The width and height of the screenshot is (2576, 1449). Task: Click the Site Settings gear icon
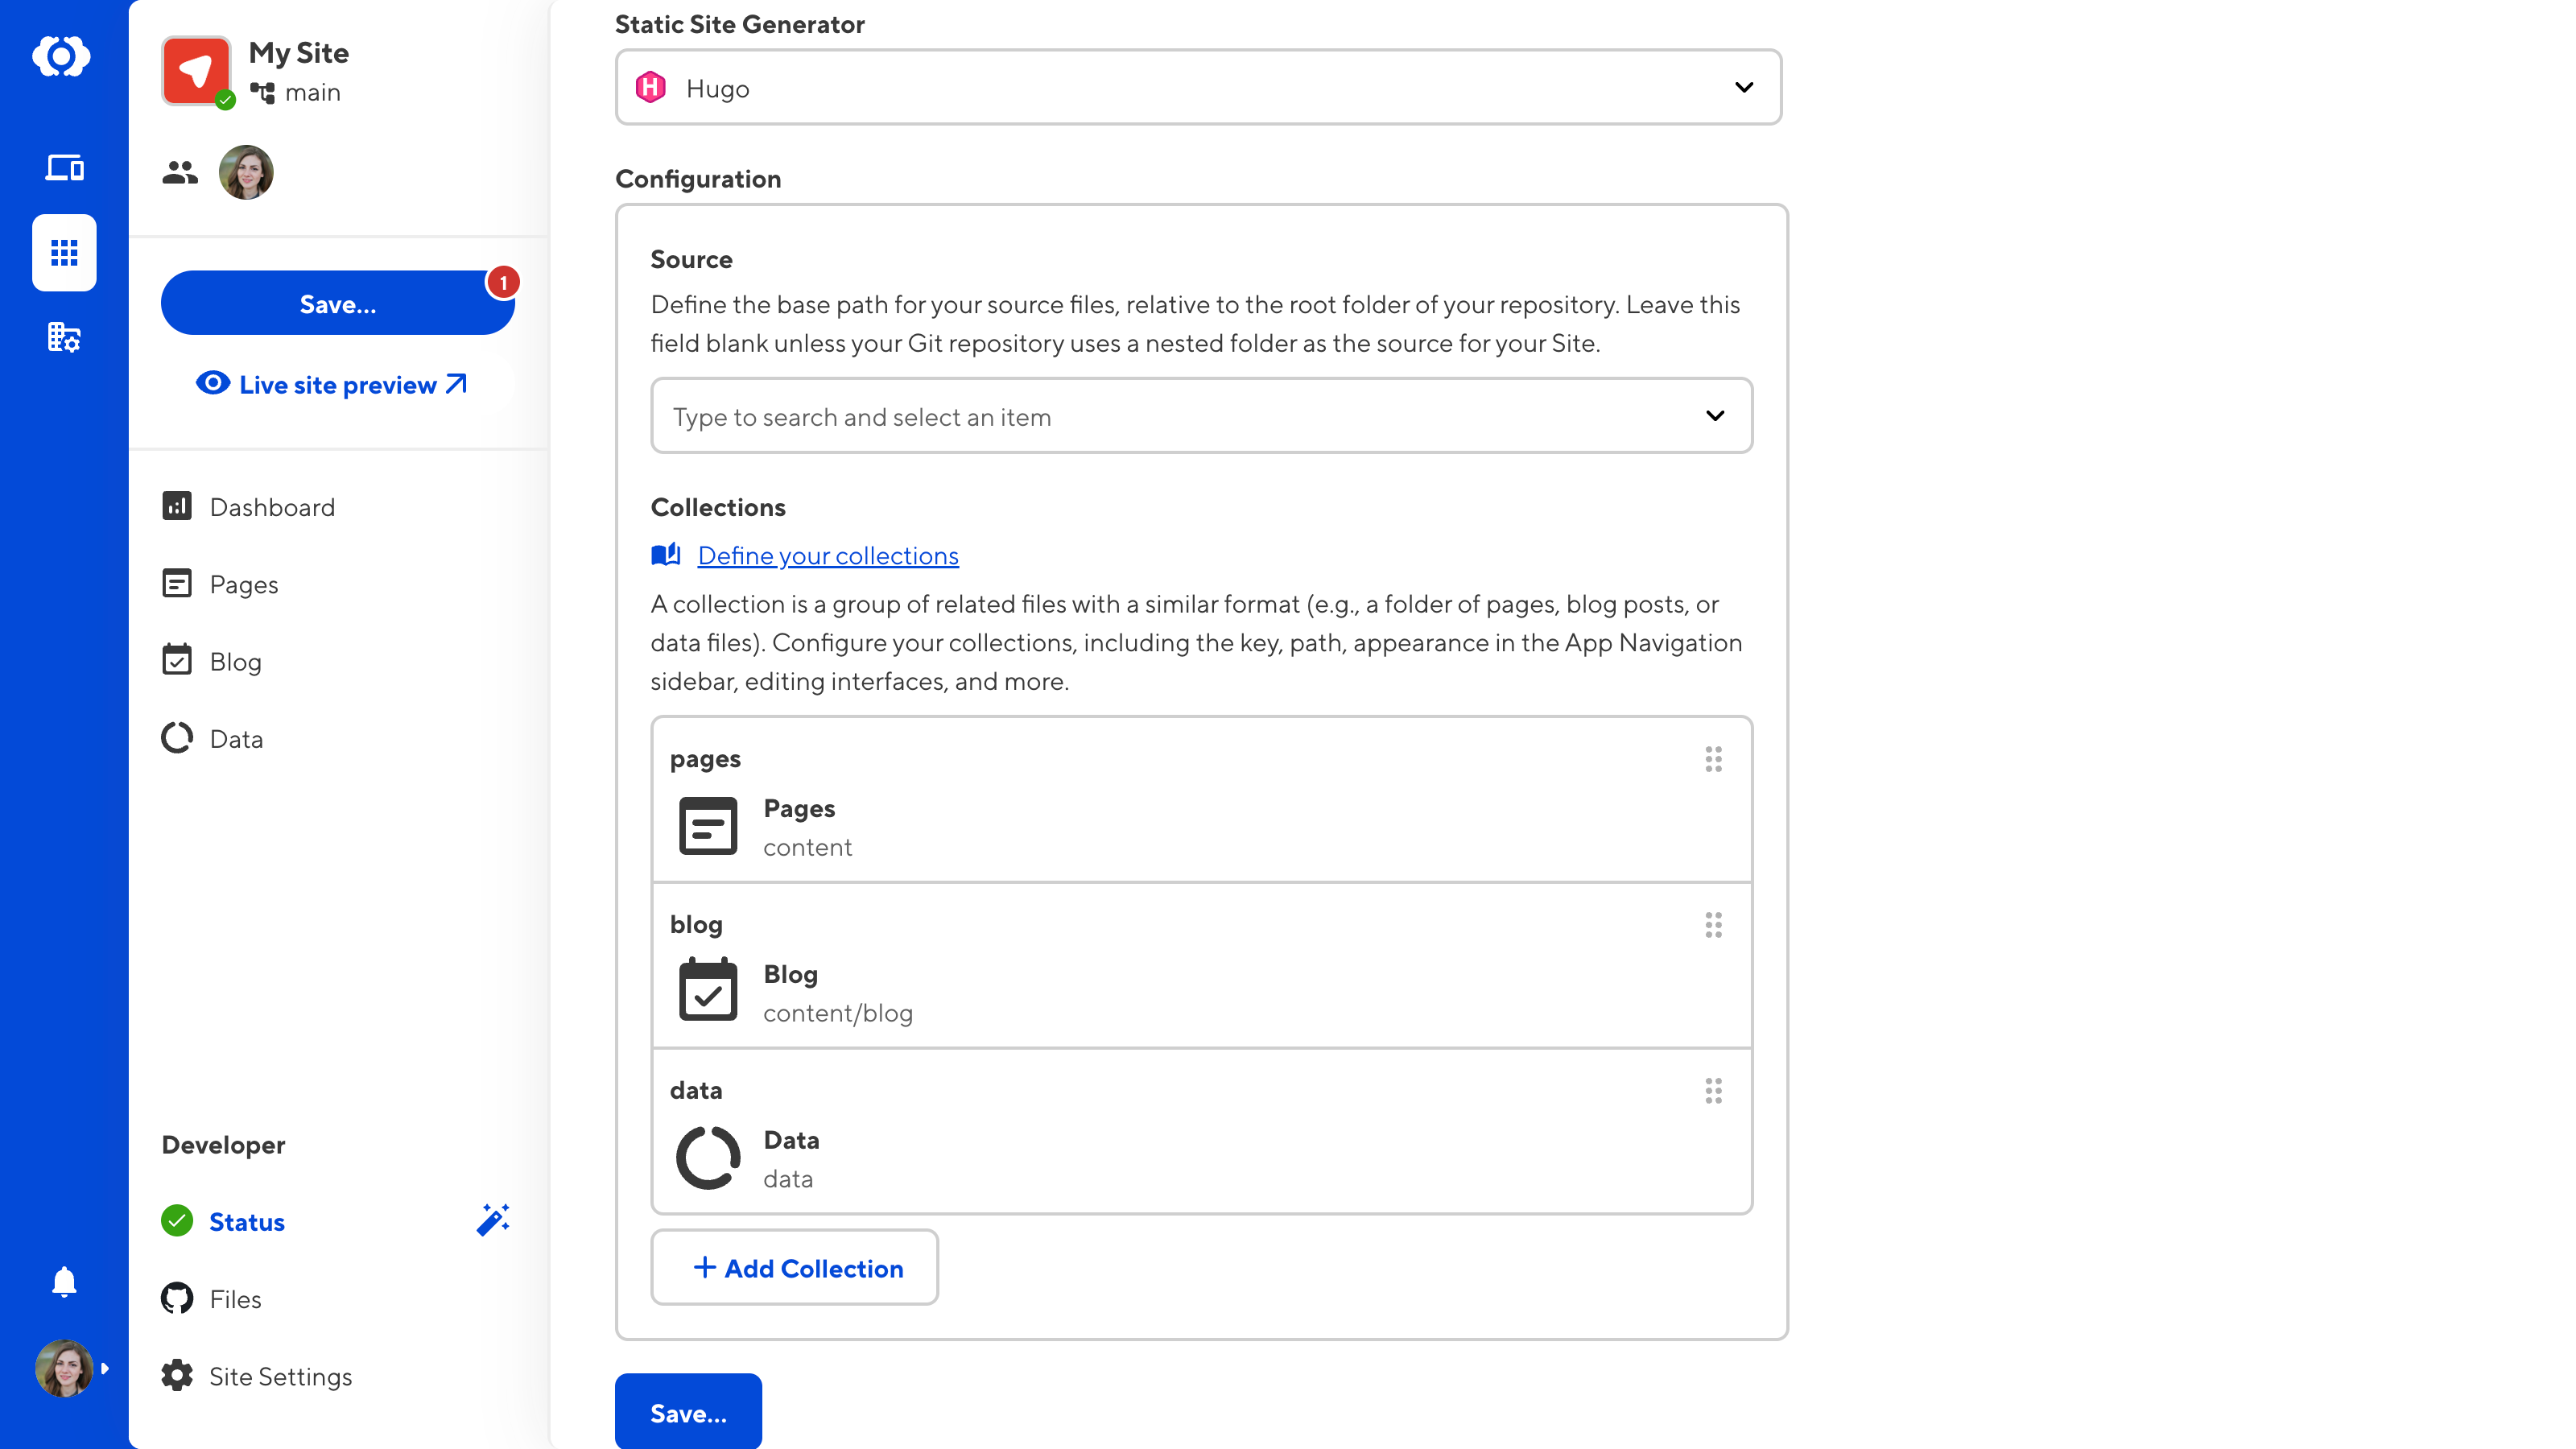point(177,1377)
